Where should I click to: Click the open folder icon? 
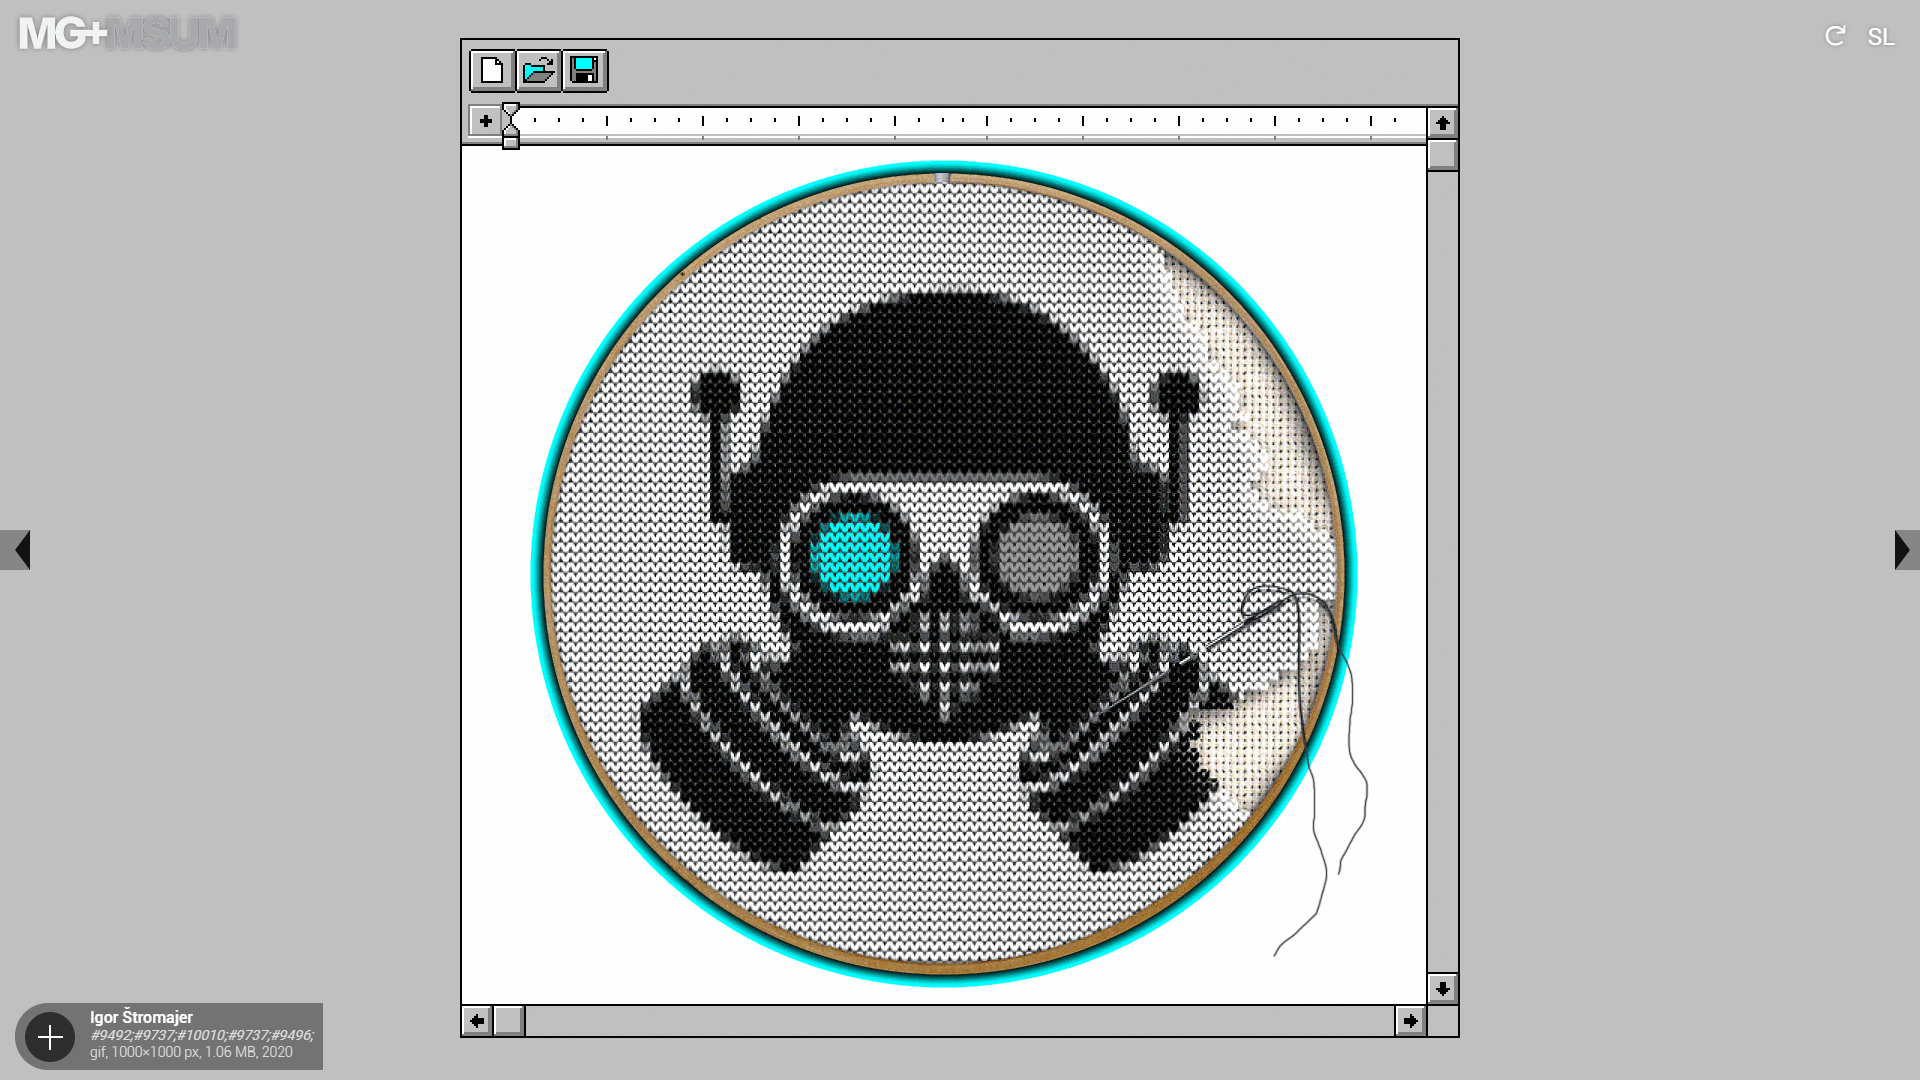pyautogui.click(x=538, y=71)
